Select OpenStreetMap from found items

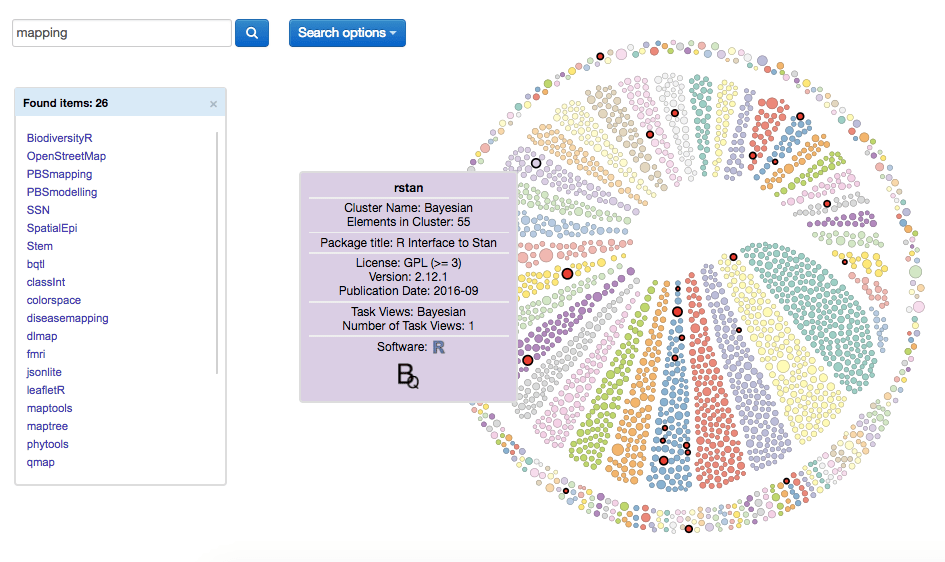66,156
